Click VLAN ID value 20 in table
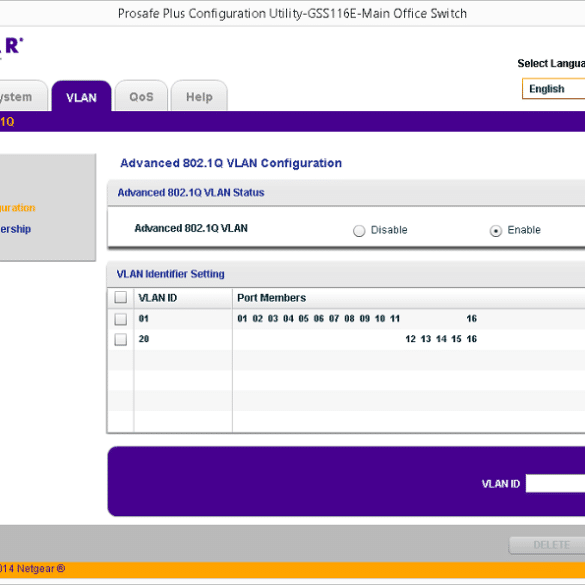The image size is (585, 585). click(x=144, y=339)
